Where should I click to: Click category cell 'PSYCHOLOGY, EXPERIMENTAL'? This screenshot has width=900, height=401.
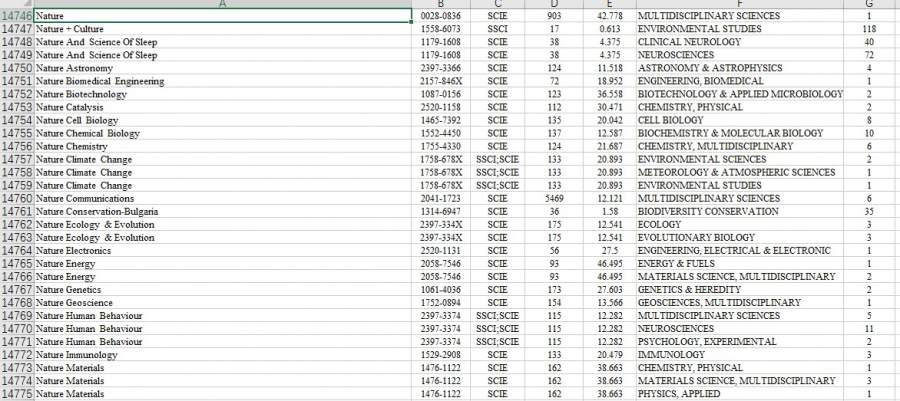click(x=740, y=342)
